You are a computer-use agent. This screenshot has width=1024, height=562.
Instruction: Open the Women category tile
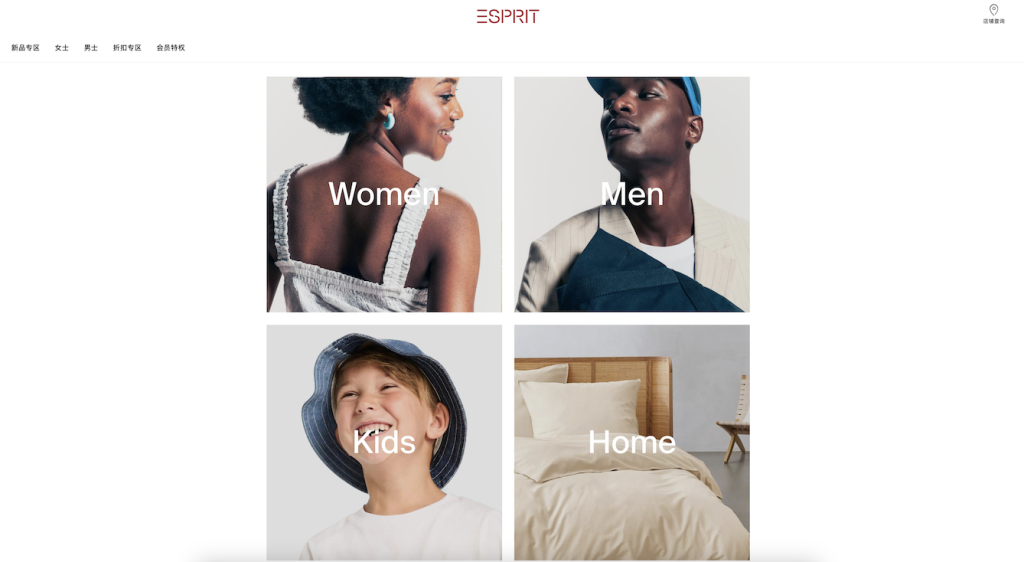384,195
